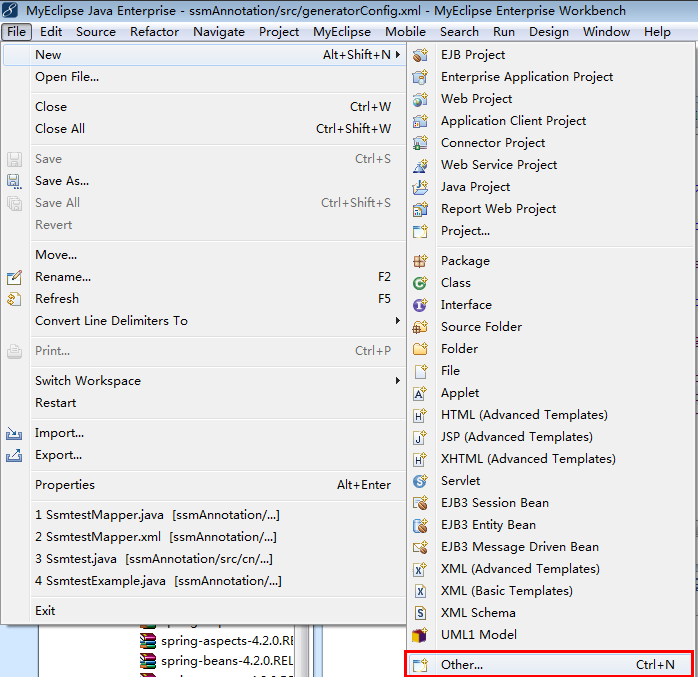Open the Search menu
698x677 pixels.
(459, 32)
